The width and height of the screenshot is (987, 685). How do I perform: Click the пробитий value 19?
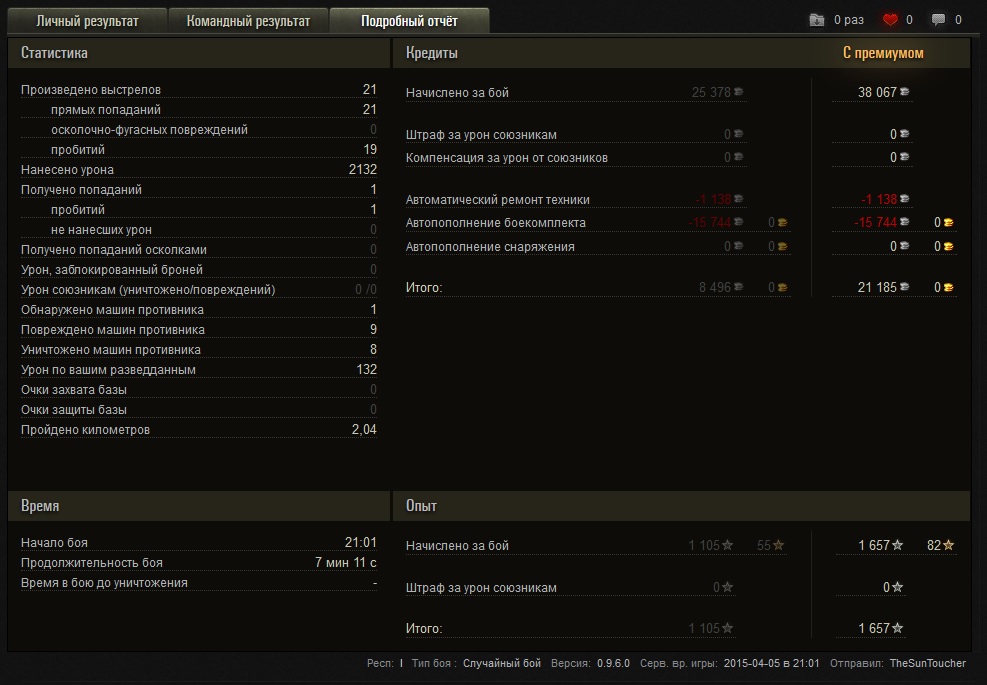pyautogui.click(x=370, y=149)
